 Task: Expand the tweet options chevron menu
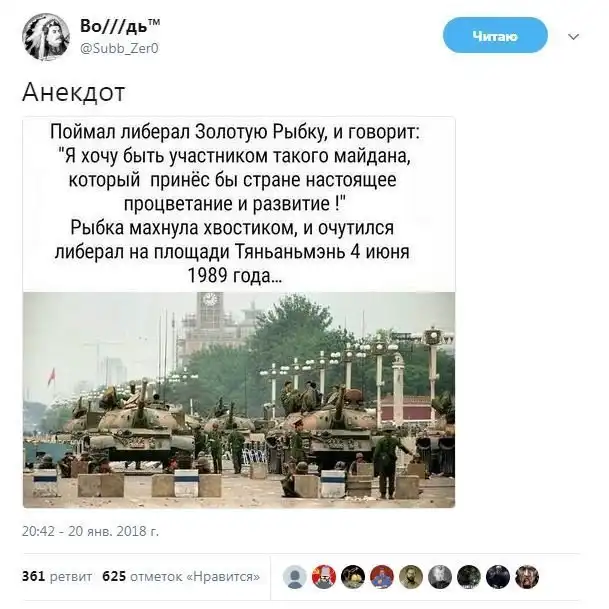[574, 37]
